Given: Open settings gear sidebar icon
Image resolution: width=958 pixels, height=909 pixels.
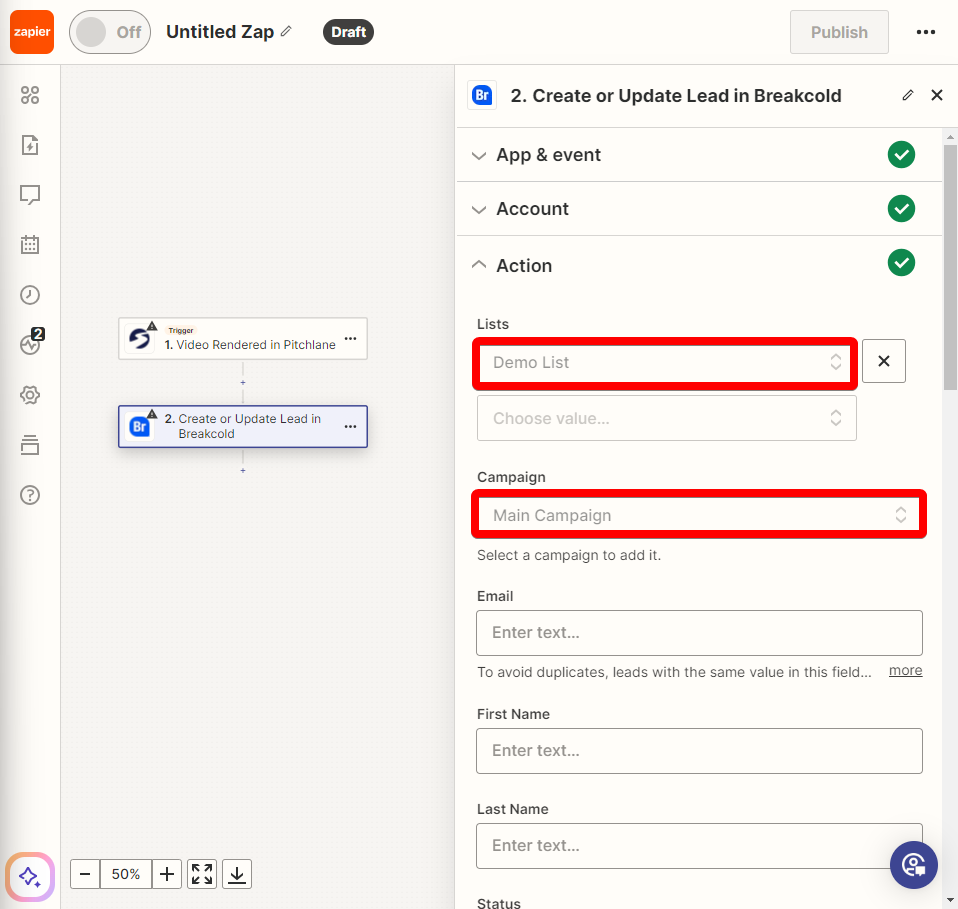Looking at the screenshot, I should click(x=30, y=395).
